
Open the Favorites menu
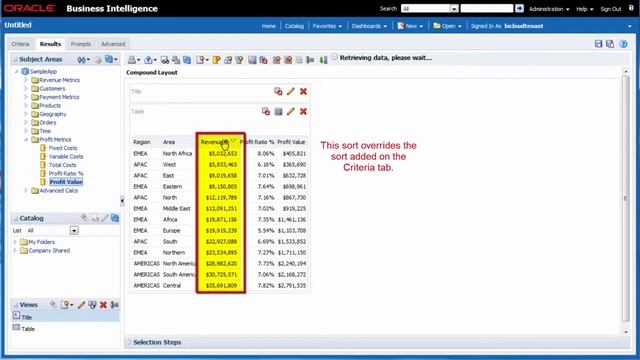327,26
